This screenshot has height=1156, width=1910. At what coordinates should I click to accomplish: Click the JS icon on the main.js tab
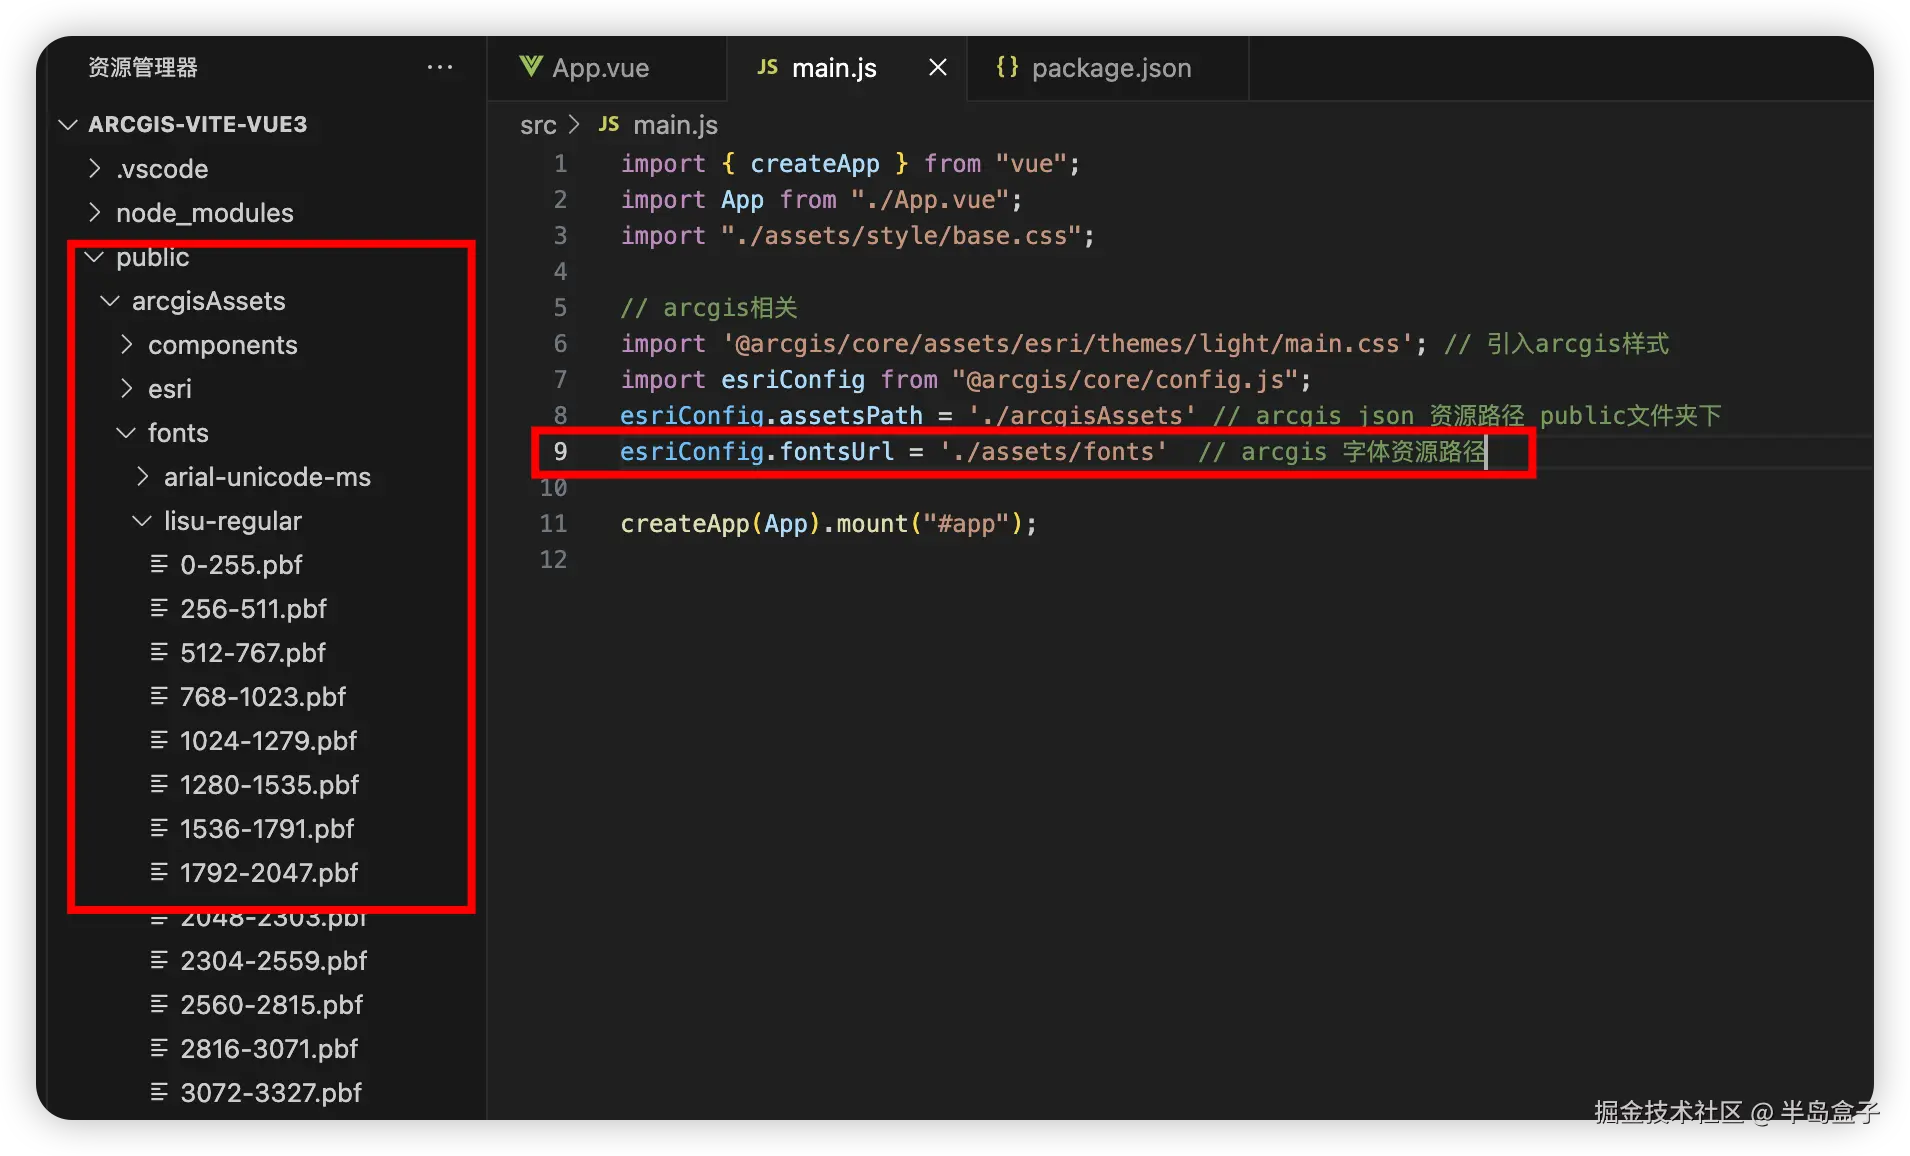click(768, 67)
